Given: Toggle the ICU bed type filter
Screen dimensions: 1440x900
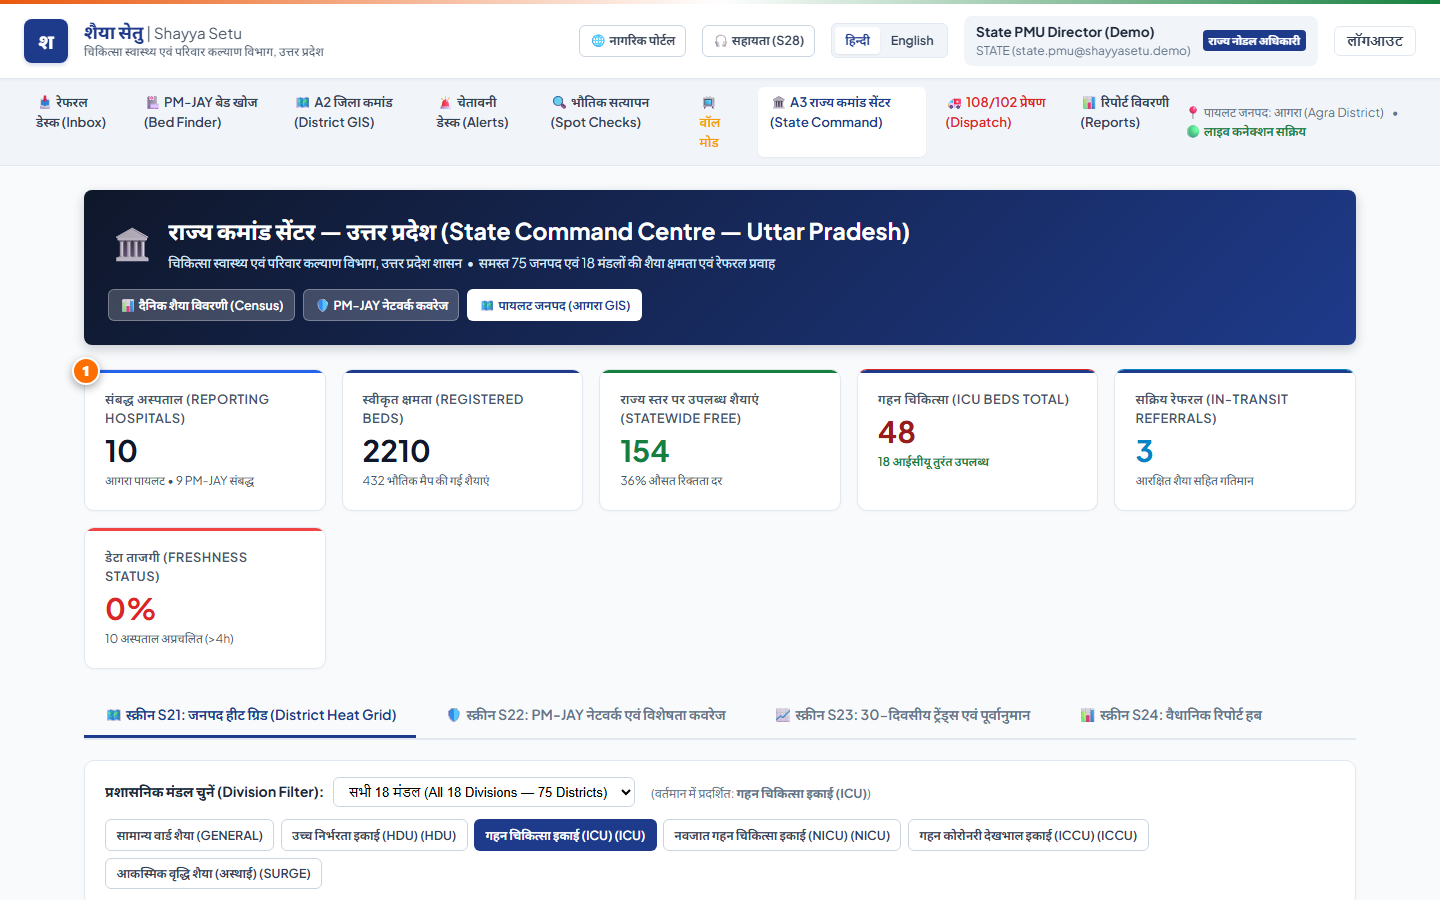Looking at the screenshot, I should (565, 835).
